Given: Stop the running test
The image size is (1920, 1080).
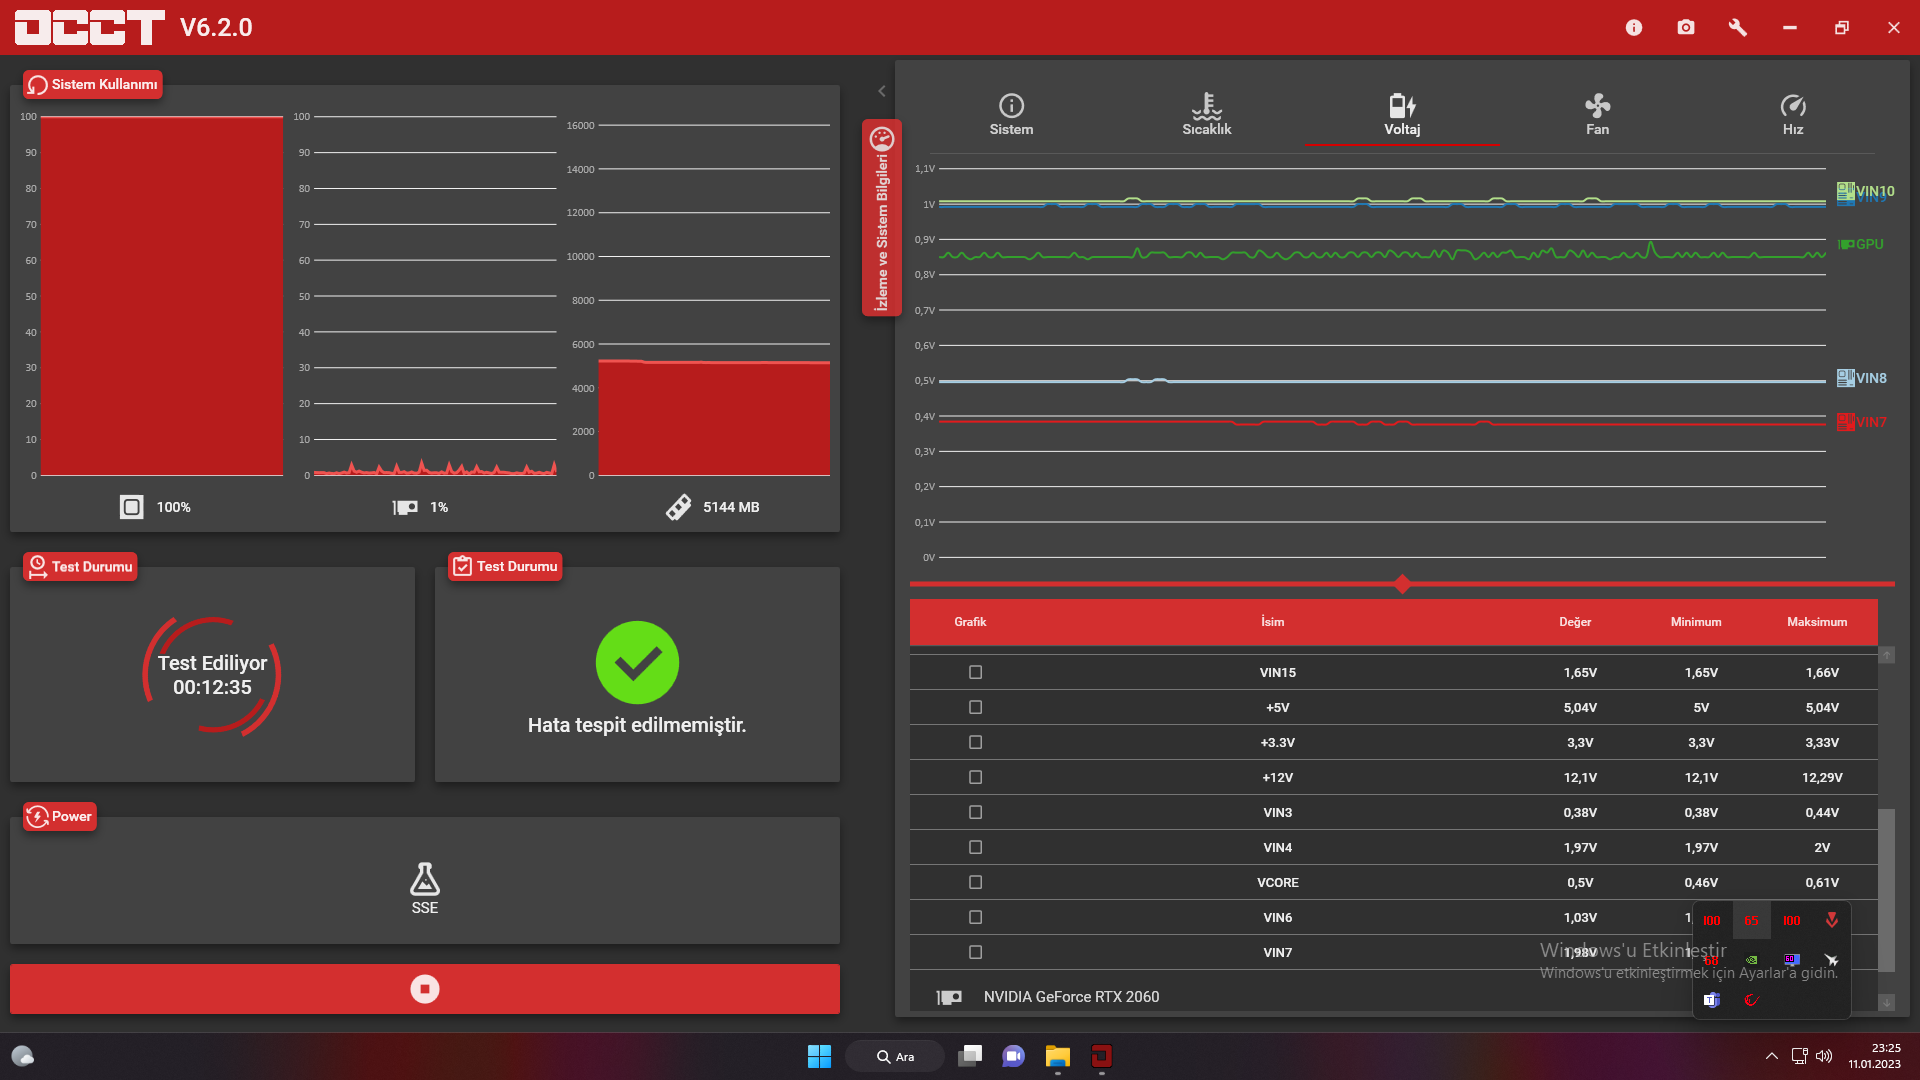Looking at the screenshot, I should pos(425,989).
